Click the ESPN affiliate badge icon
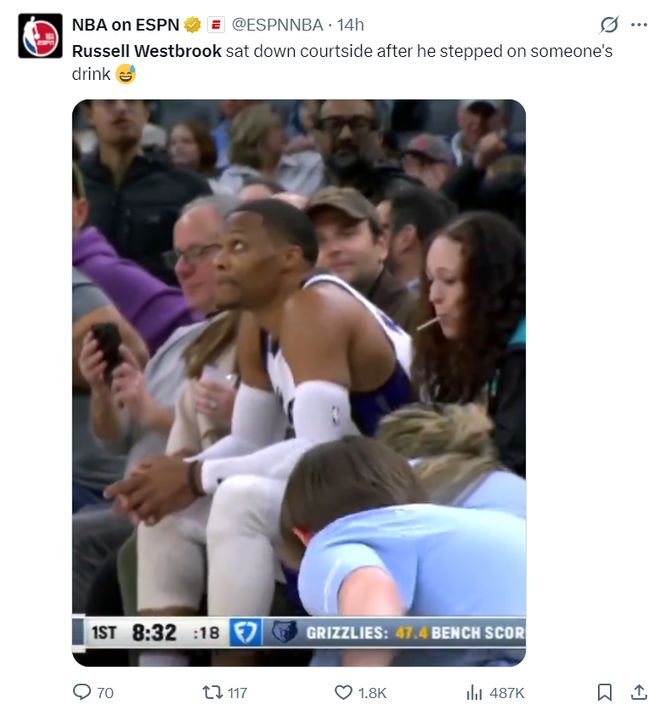 (216, 25)
